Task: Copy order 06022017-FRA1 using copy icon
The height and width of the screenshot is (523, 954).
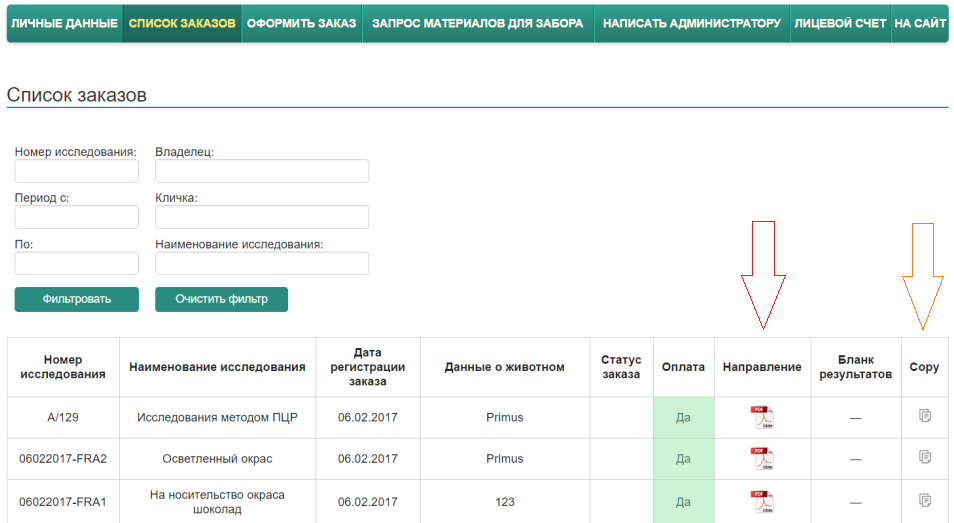Action: click(x=925, y=500)
